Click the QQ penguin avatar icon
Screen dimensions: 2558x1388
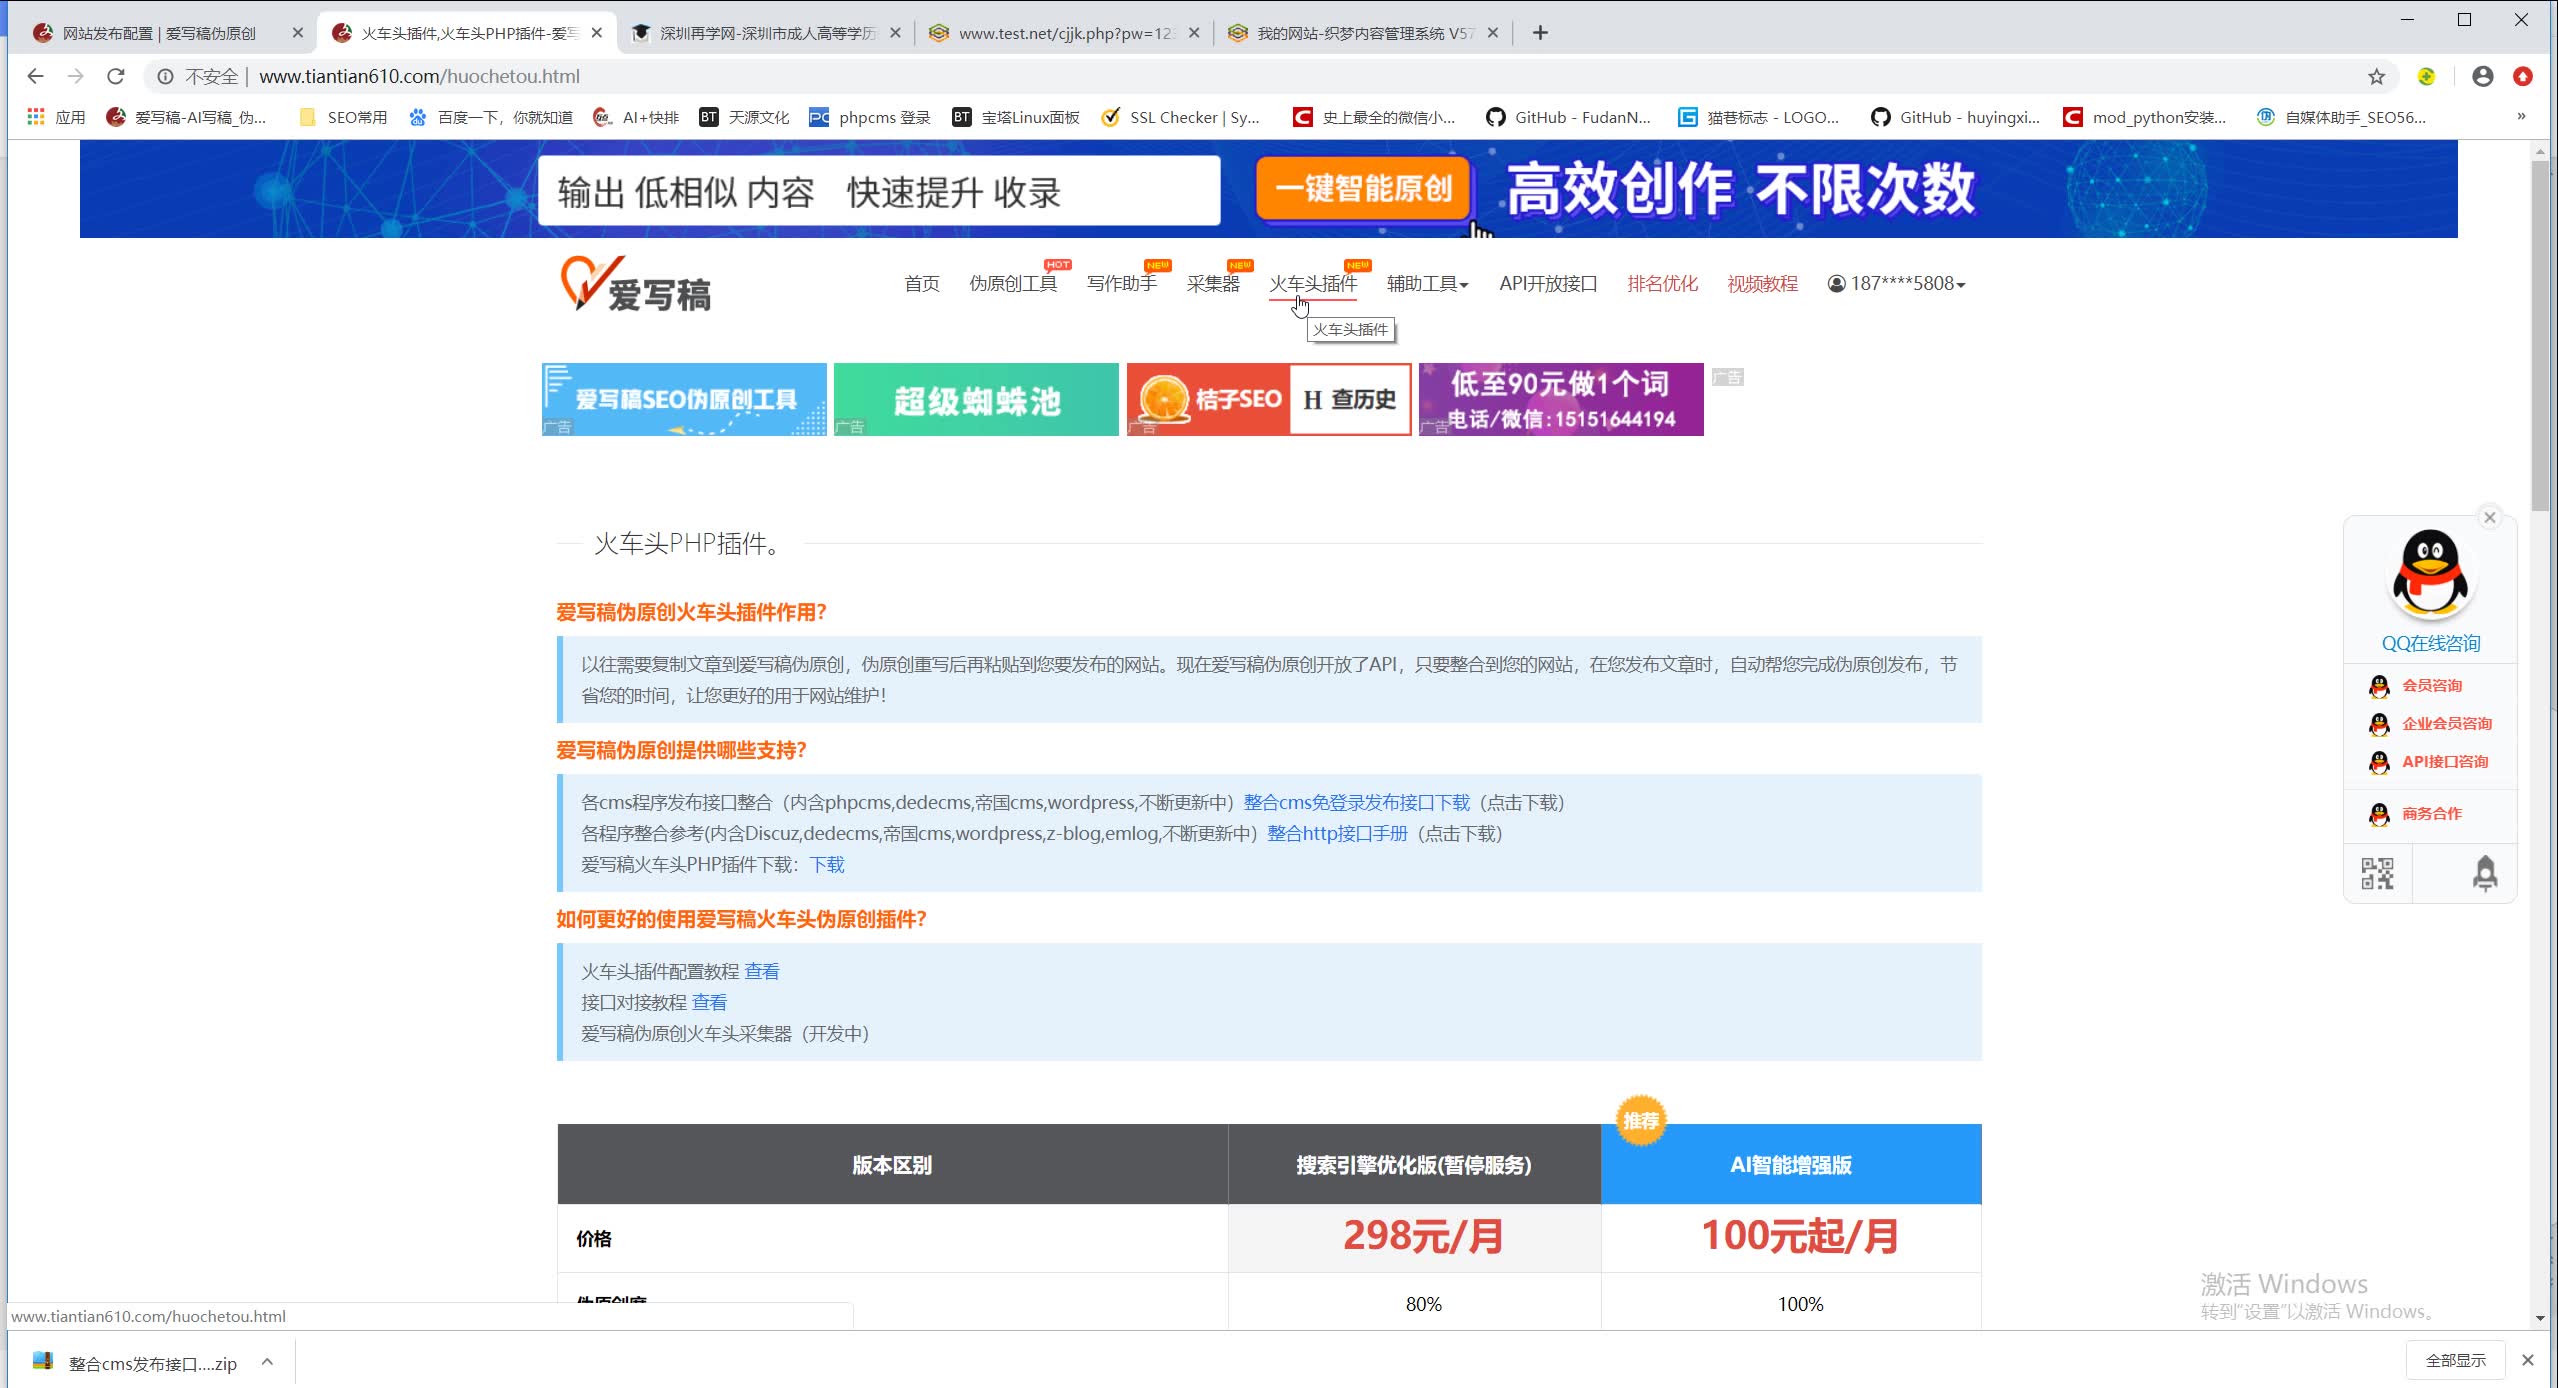[2430, 575]
